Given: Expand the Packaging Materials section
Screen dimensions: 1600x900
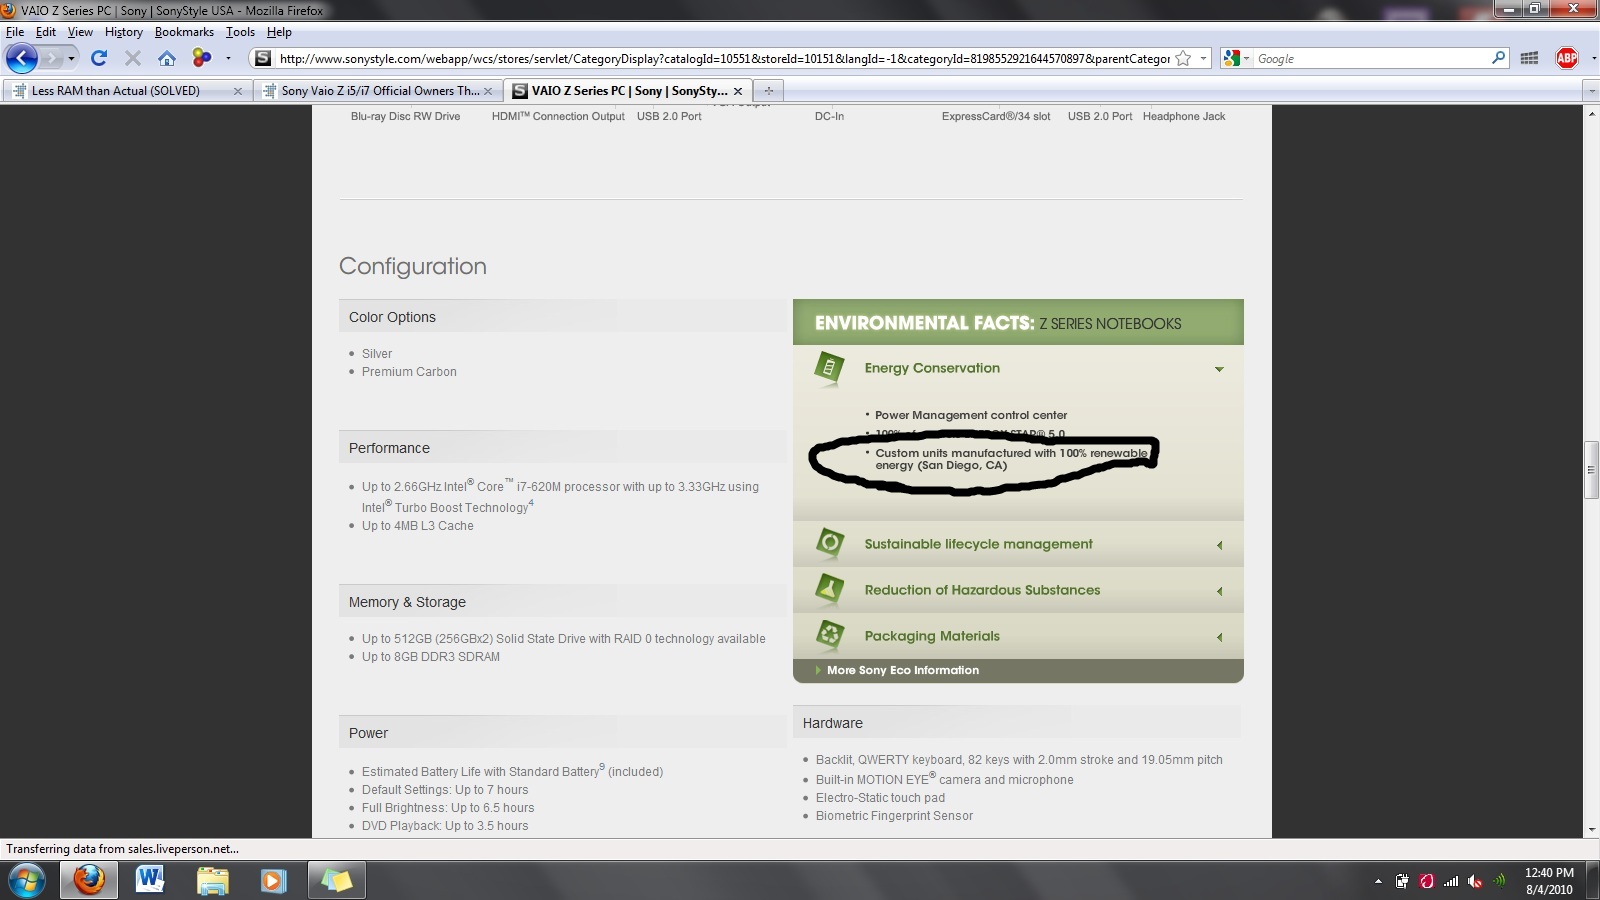Looking at the screenshot, I should pyautogui.click(x=1219, y=637).
